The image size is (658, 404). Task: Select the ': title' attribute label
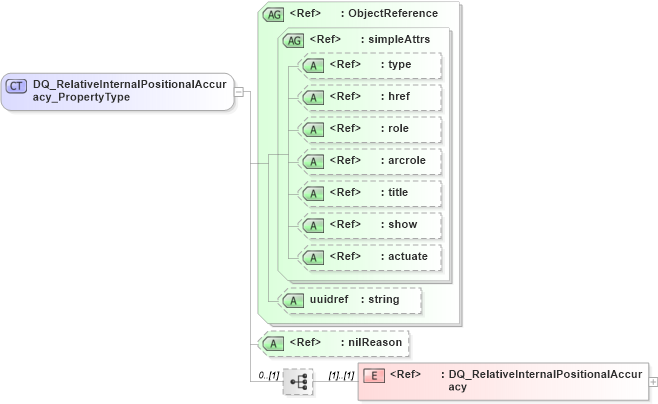394,192
